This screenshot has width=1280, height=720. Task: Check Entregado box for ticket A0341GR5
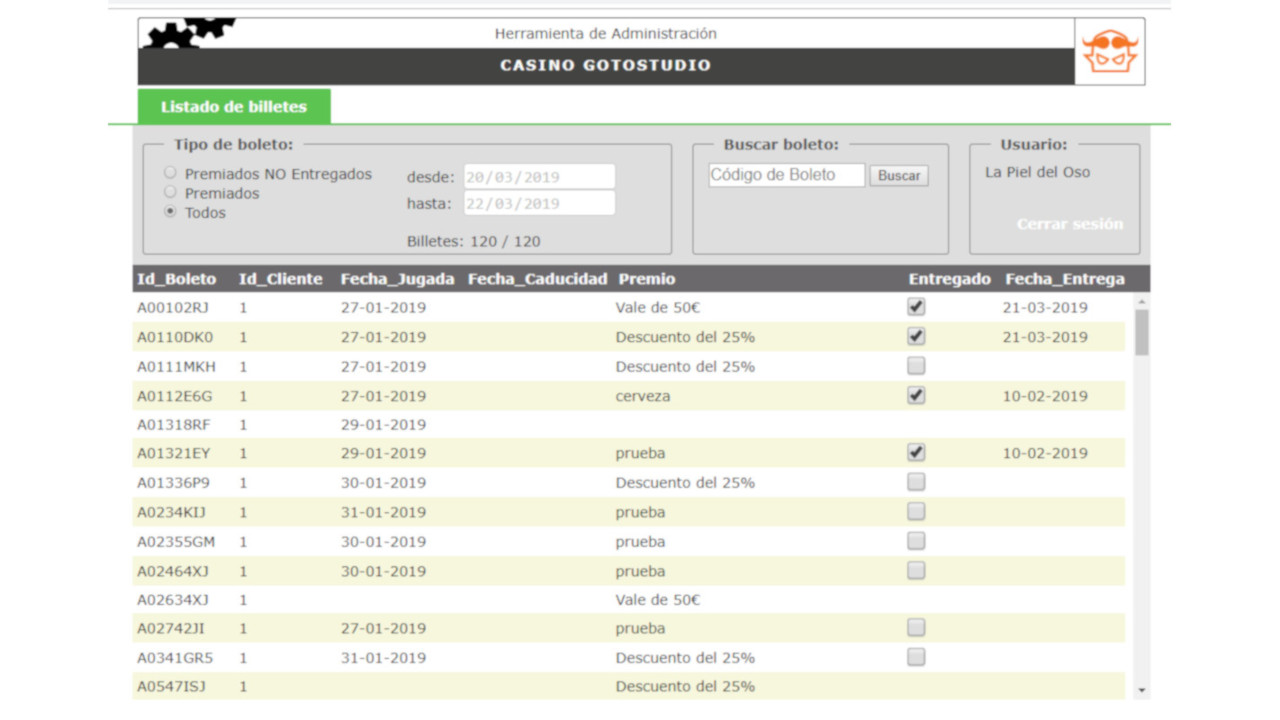(916, 657)
